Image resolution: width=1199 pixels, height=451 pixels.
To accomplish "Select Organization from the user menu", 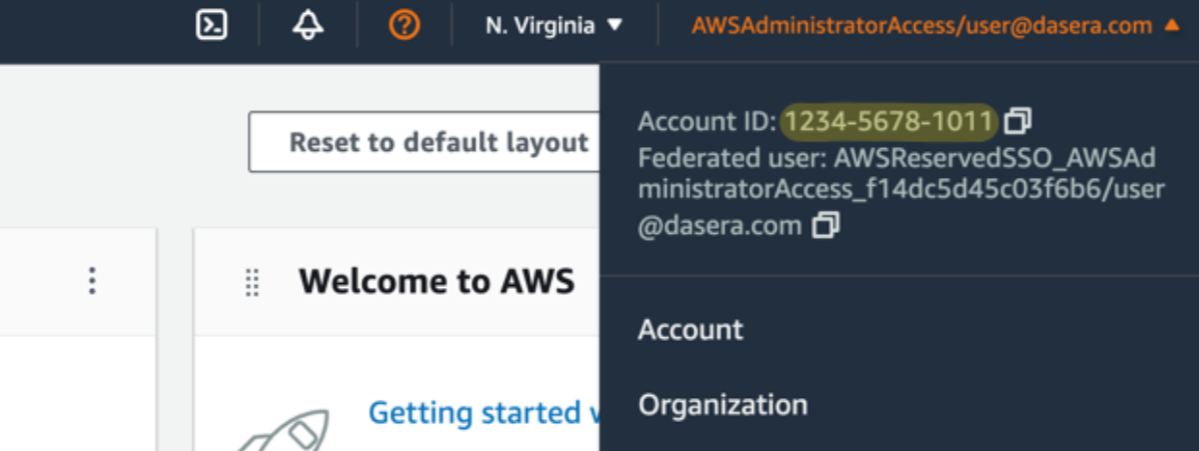I will tap(723, 404).
